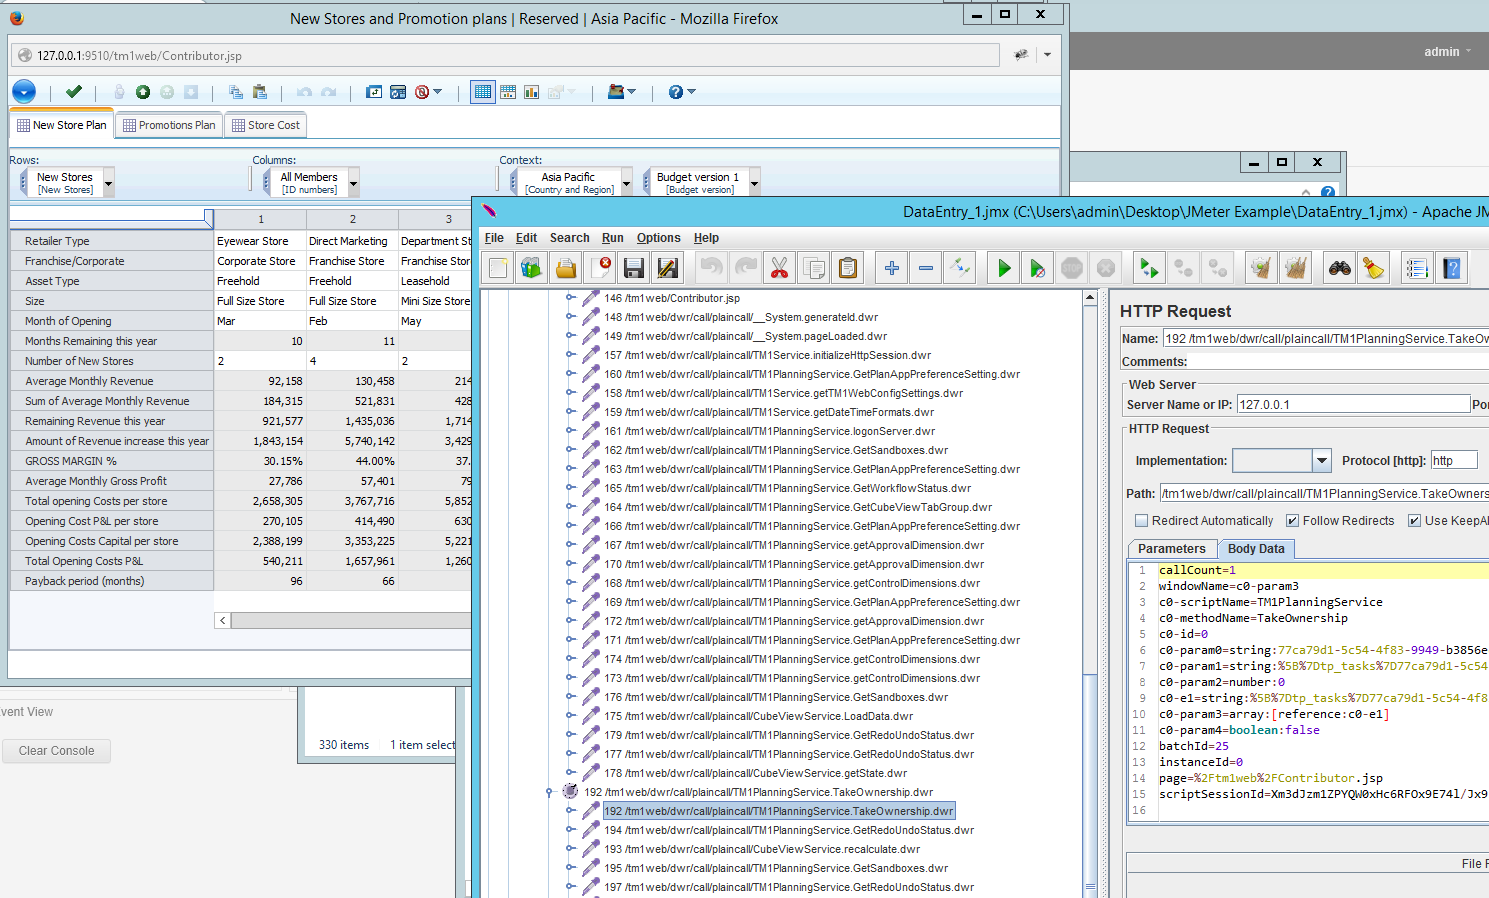Click the scissors Cut icon in JMeter
Image resolution: width=1489 pixels, height=898 pixels.
[780, 268]
